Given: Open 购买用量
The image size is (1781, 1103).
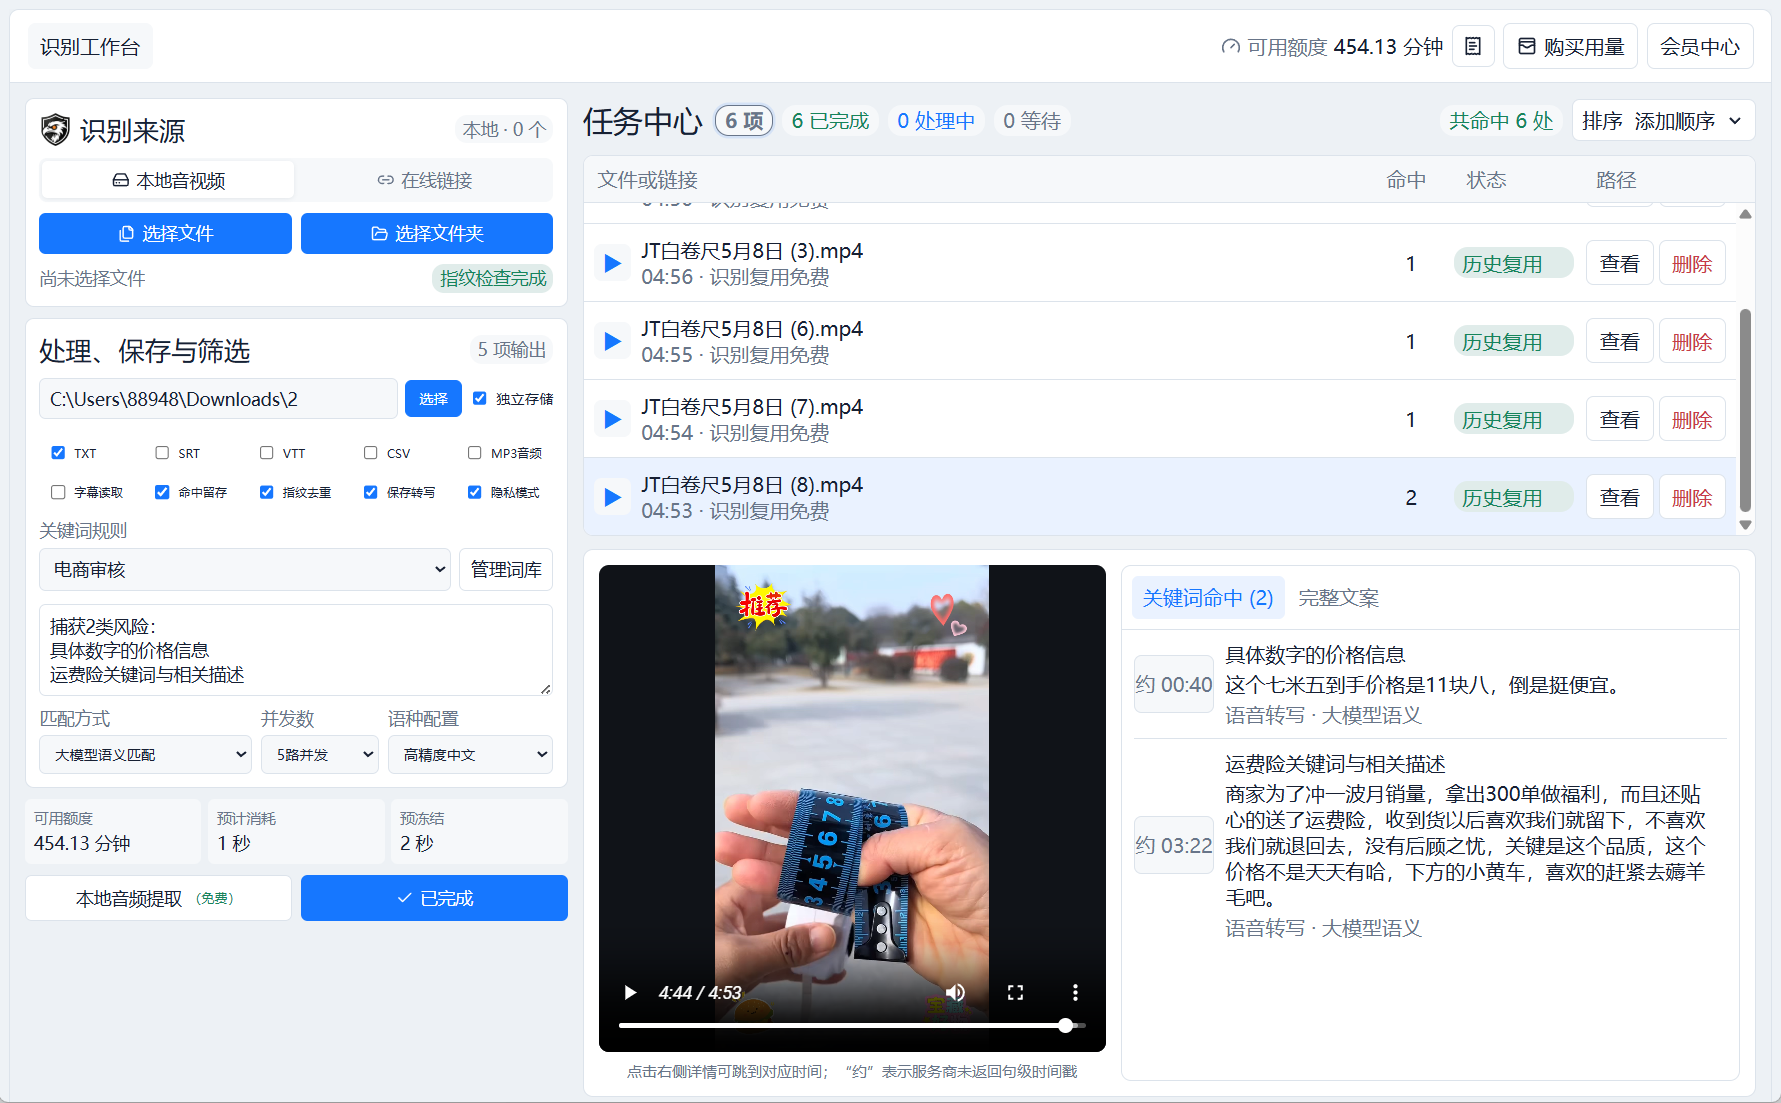Looking at the screenshot, I should click(x=1570, y=46).
